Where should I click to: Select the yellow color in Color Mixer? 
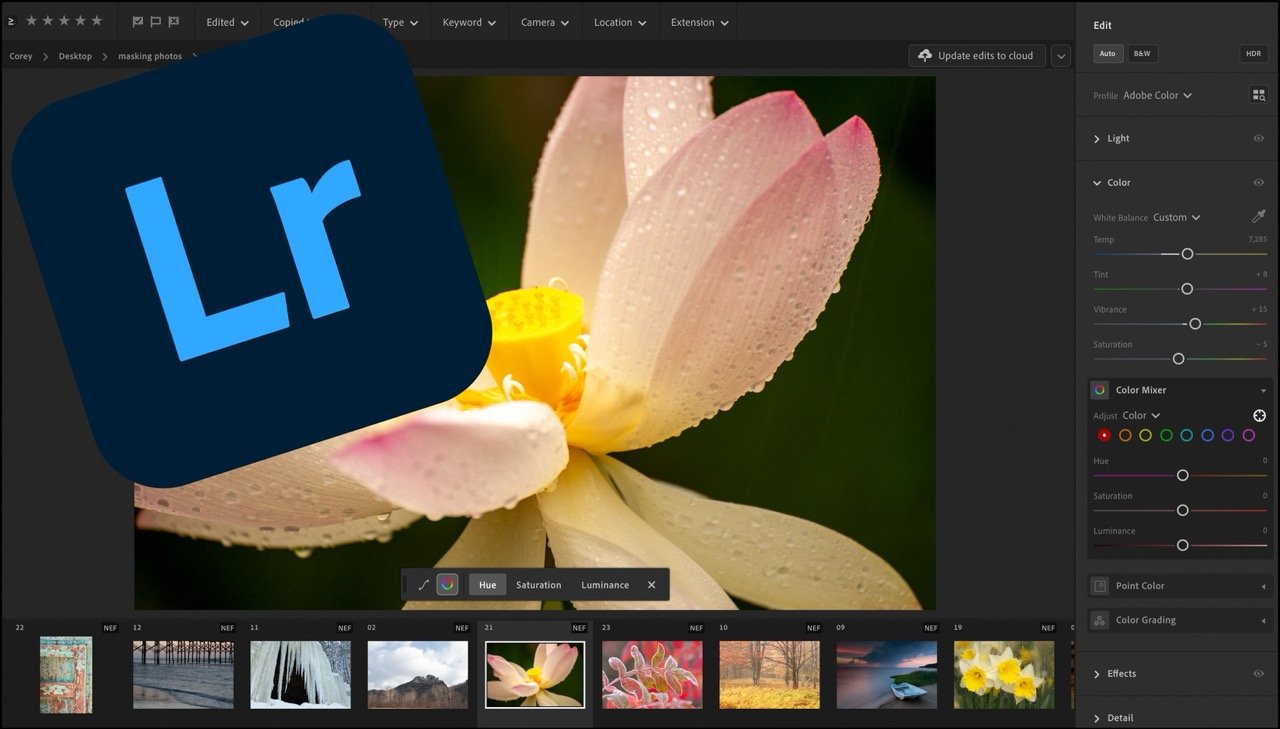[1145, 435]
